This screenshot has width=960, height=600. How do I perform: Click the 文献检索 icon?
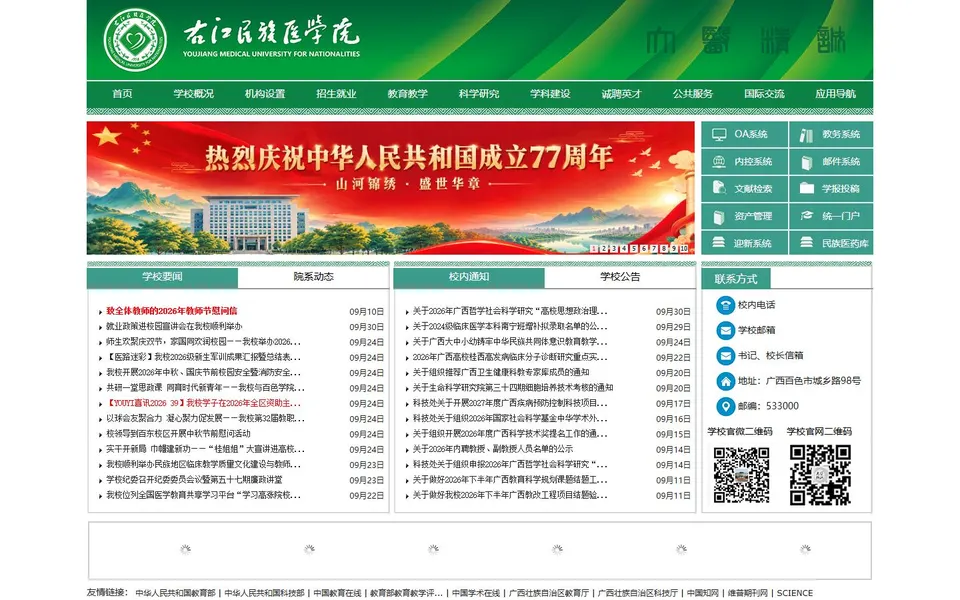[x=719, y=189]
